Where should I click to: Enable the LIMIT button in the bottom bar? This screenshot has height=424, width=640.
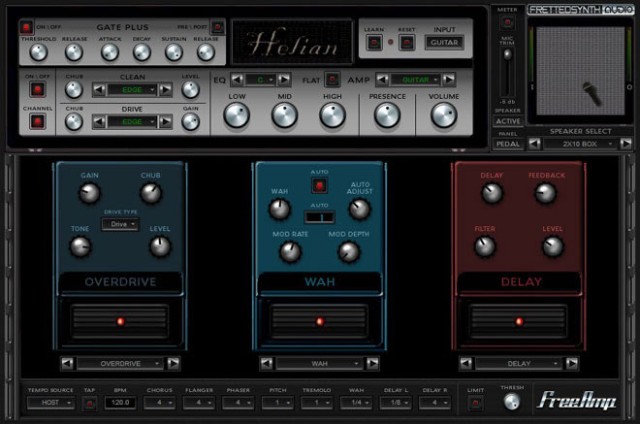pos(475,403)
